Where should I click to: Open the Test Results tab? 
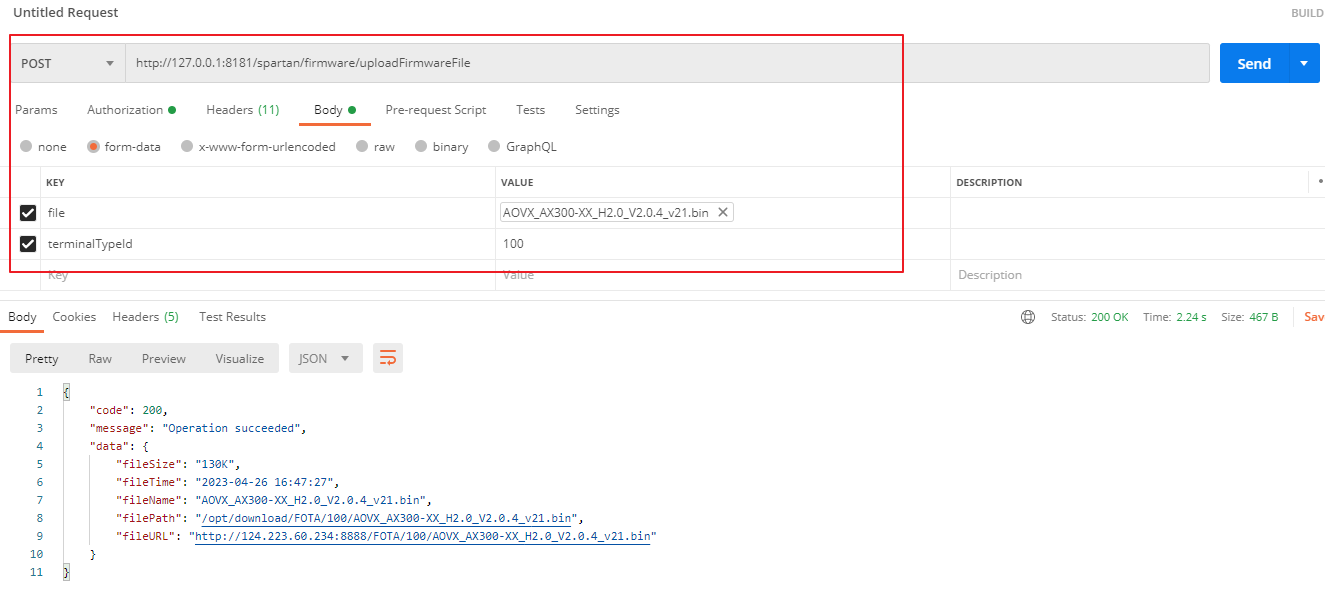click(x=232, y=317)
